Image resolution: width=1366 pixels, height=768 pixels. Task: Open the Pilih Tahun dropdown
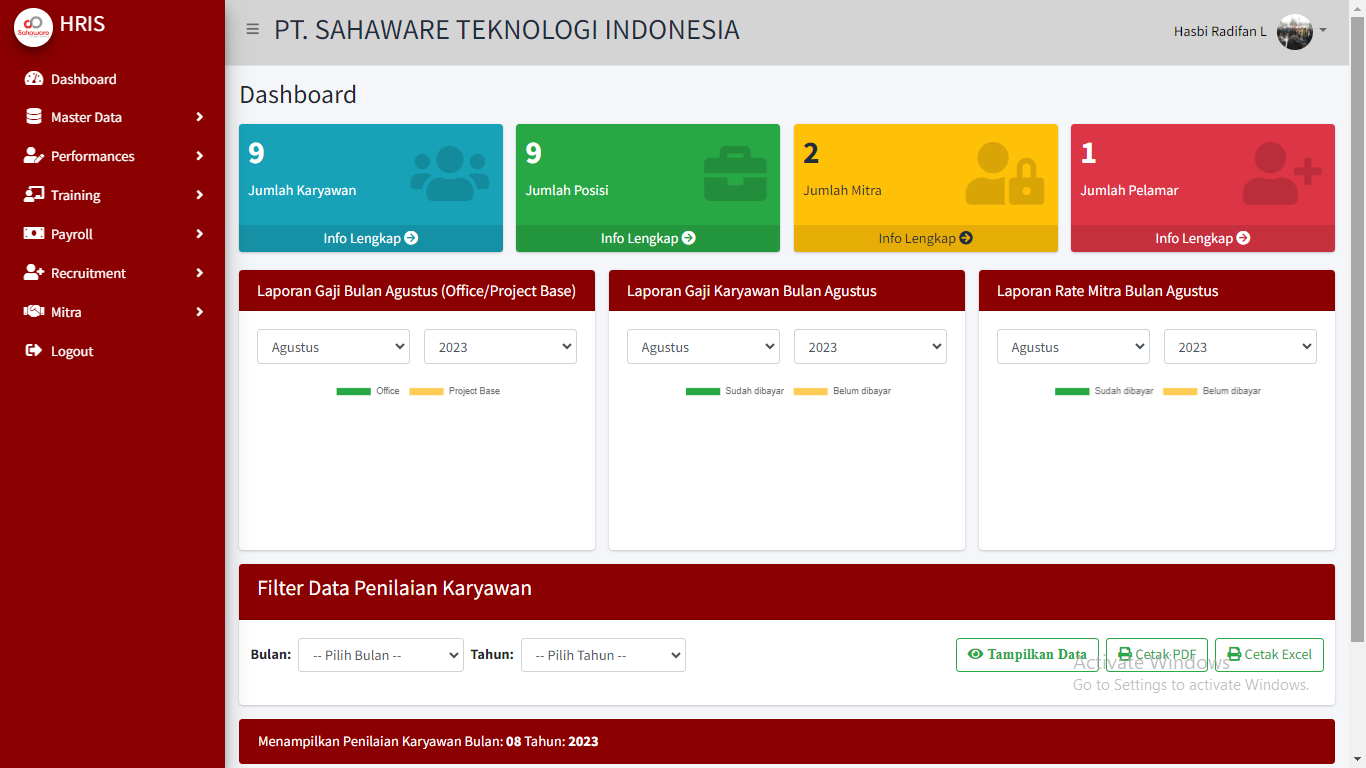tap(603, 655)
